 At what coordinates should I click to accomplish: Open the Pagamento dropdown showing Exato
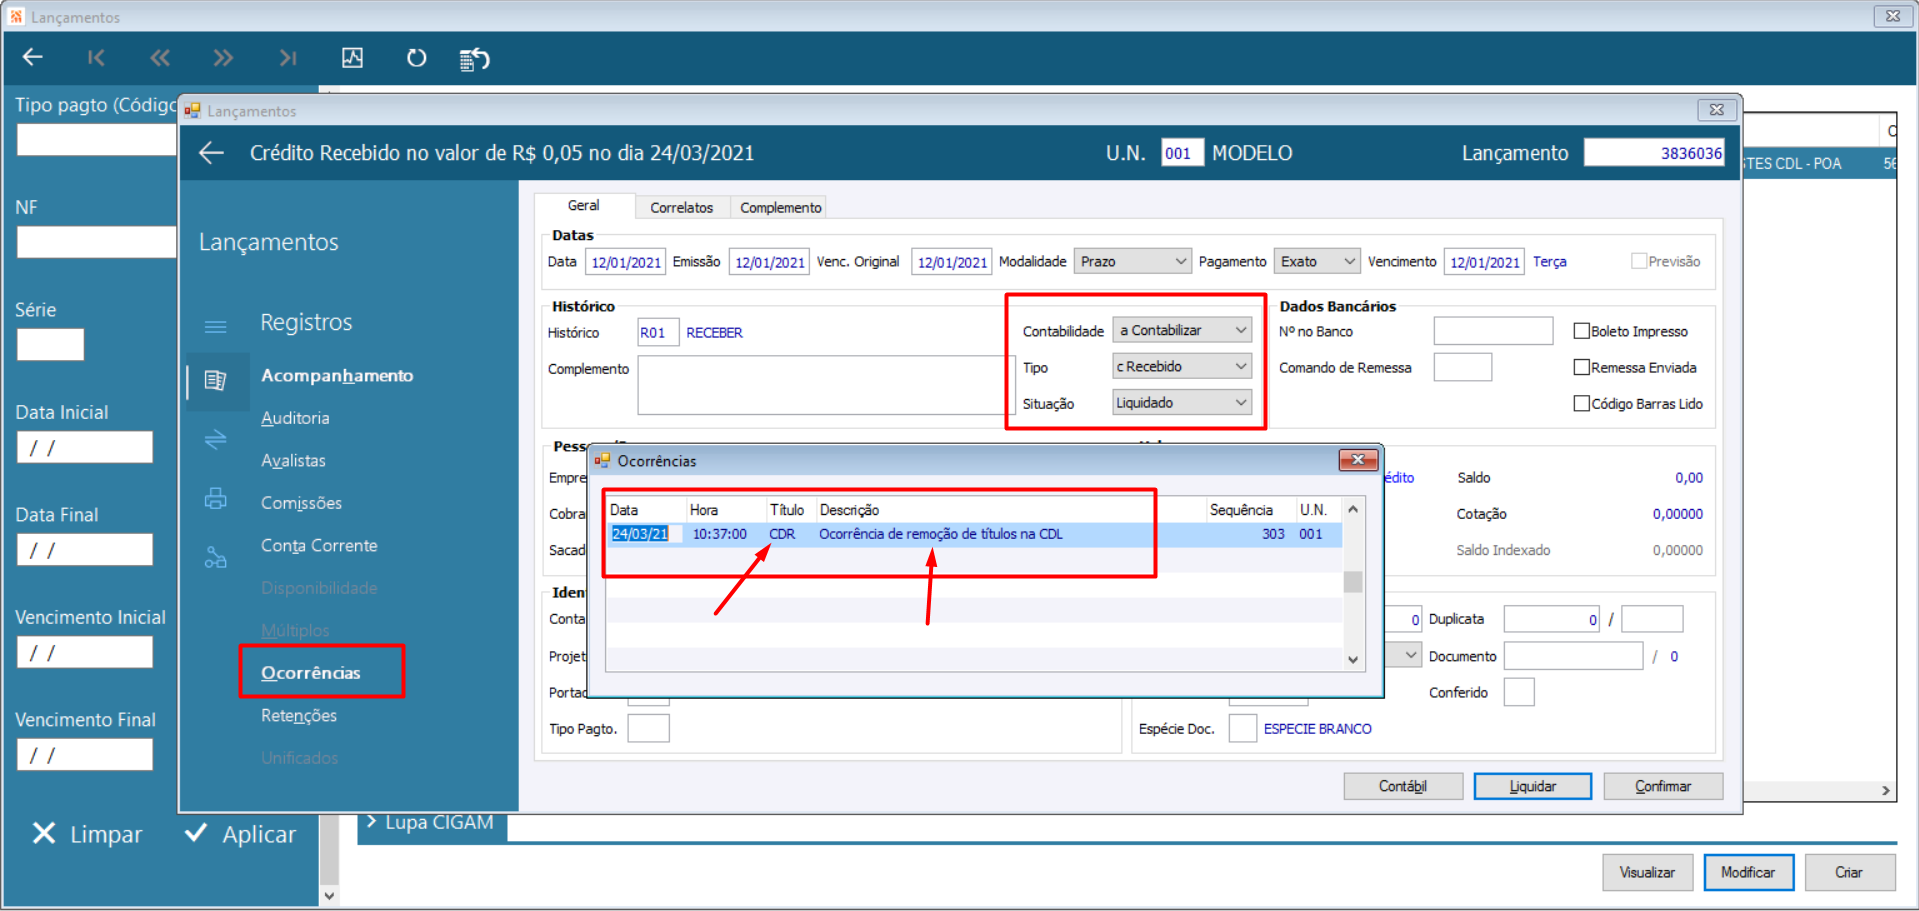(1317, 261)
